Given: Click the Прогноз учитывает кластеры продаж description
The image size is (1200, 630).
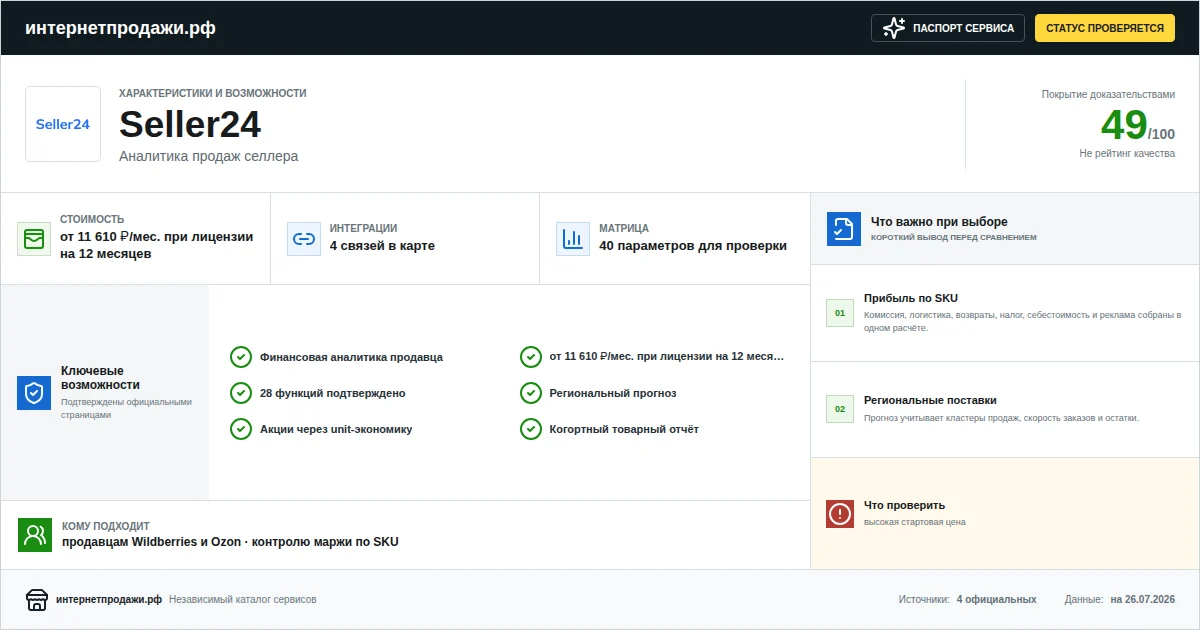Looking at the screenshot, I should pyautogui.click(x=1001, y=418).
